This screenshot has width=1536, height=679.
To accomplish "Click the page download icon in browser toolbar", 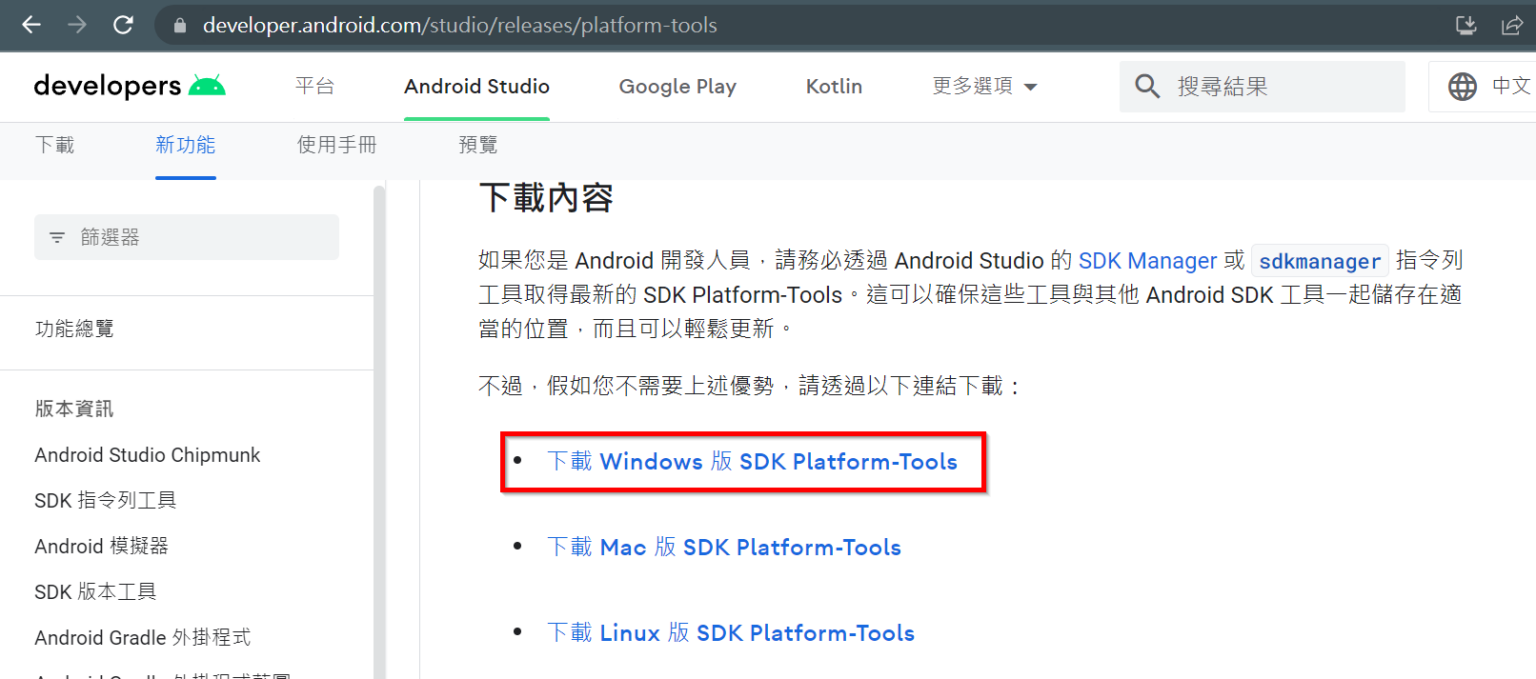I will coord(1465,25).
